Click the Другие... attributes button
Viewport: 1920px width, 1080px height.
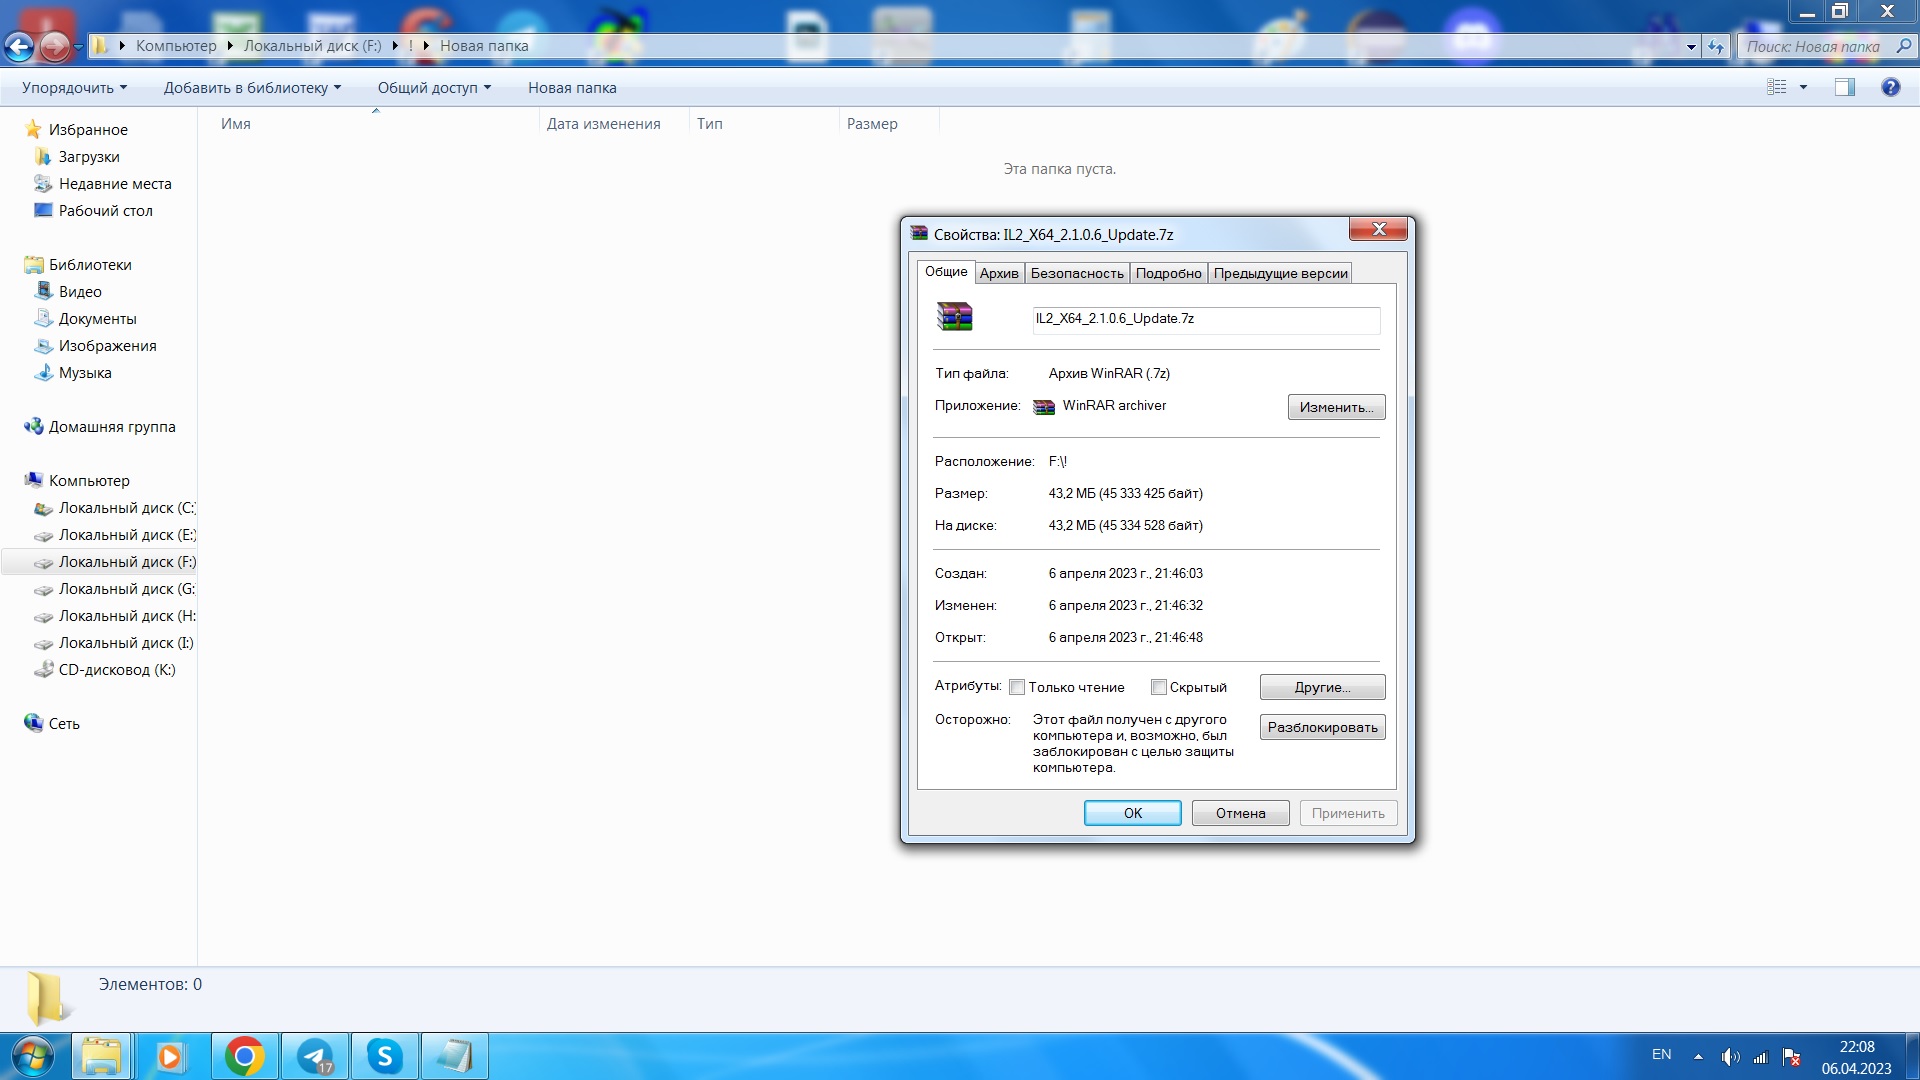tap(1322, 687)
